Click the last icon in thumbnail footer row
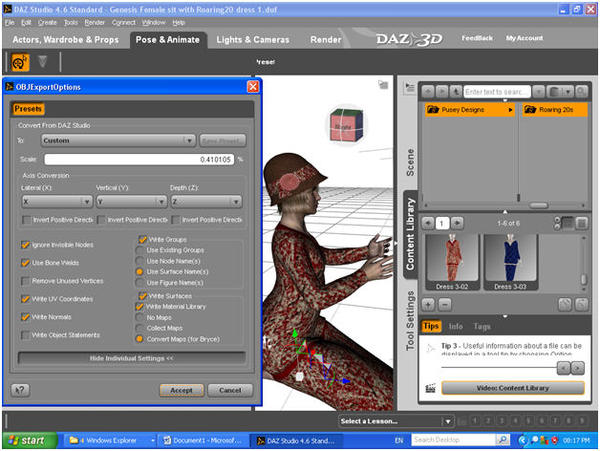600x451 pixels. [x=582, y=305]
